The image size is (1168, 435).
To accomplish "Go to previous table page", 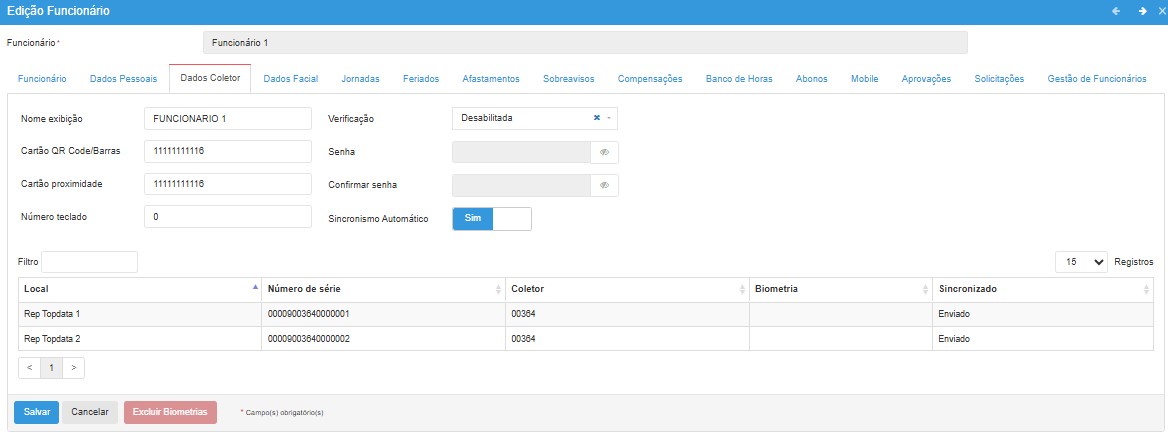I will [x=29, y=368].
